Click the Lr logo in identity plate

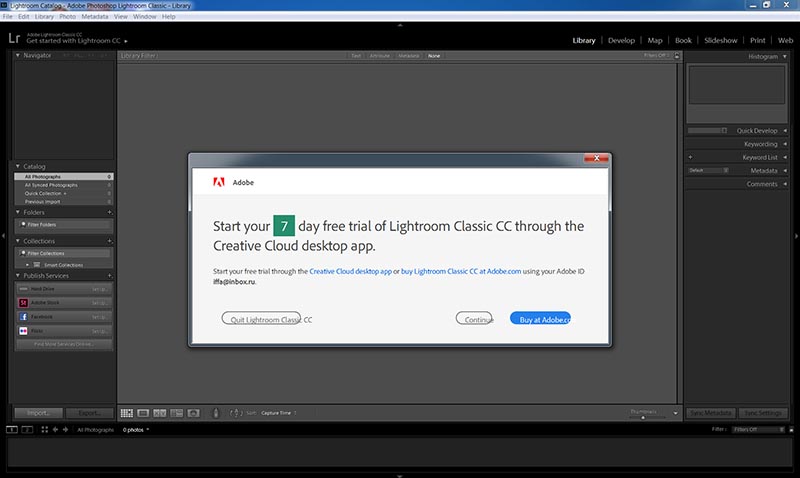click(x=14, y=38)
